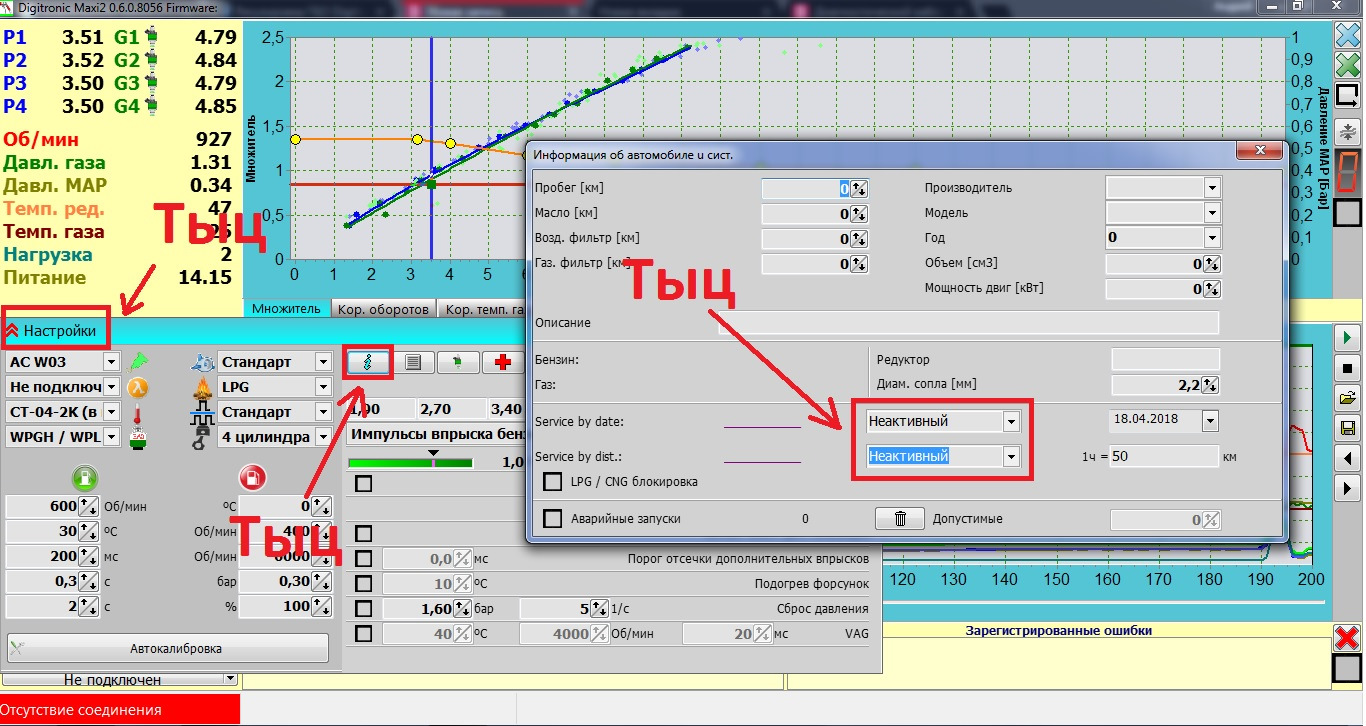Click the red cross toolbar button

tap(502, 362)
